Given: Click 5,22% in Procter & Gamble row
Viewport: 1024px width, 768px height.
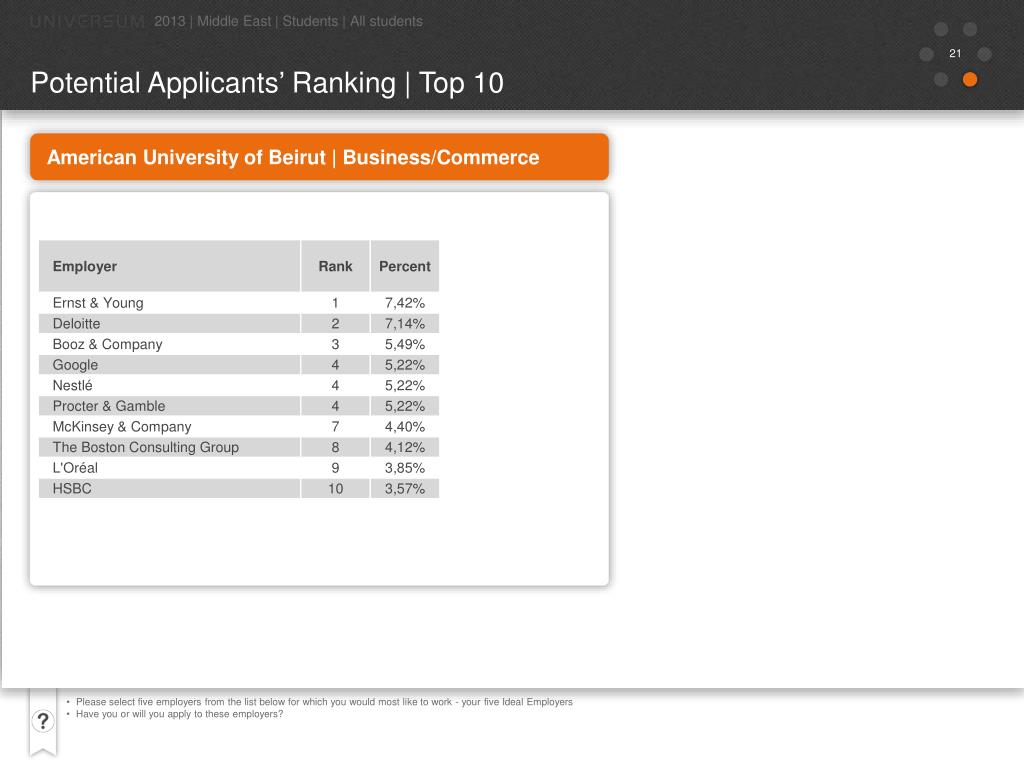Looking at the screenshot, I should click(405, 406).
